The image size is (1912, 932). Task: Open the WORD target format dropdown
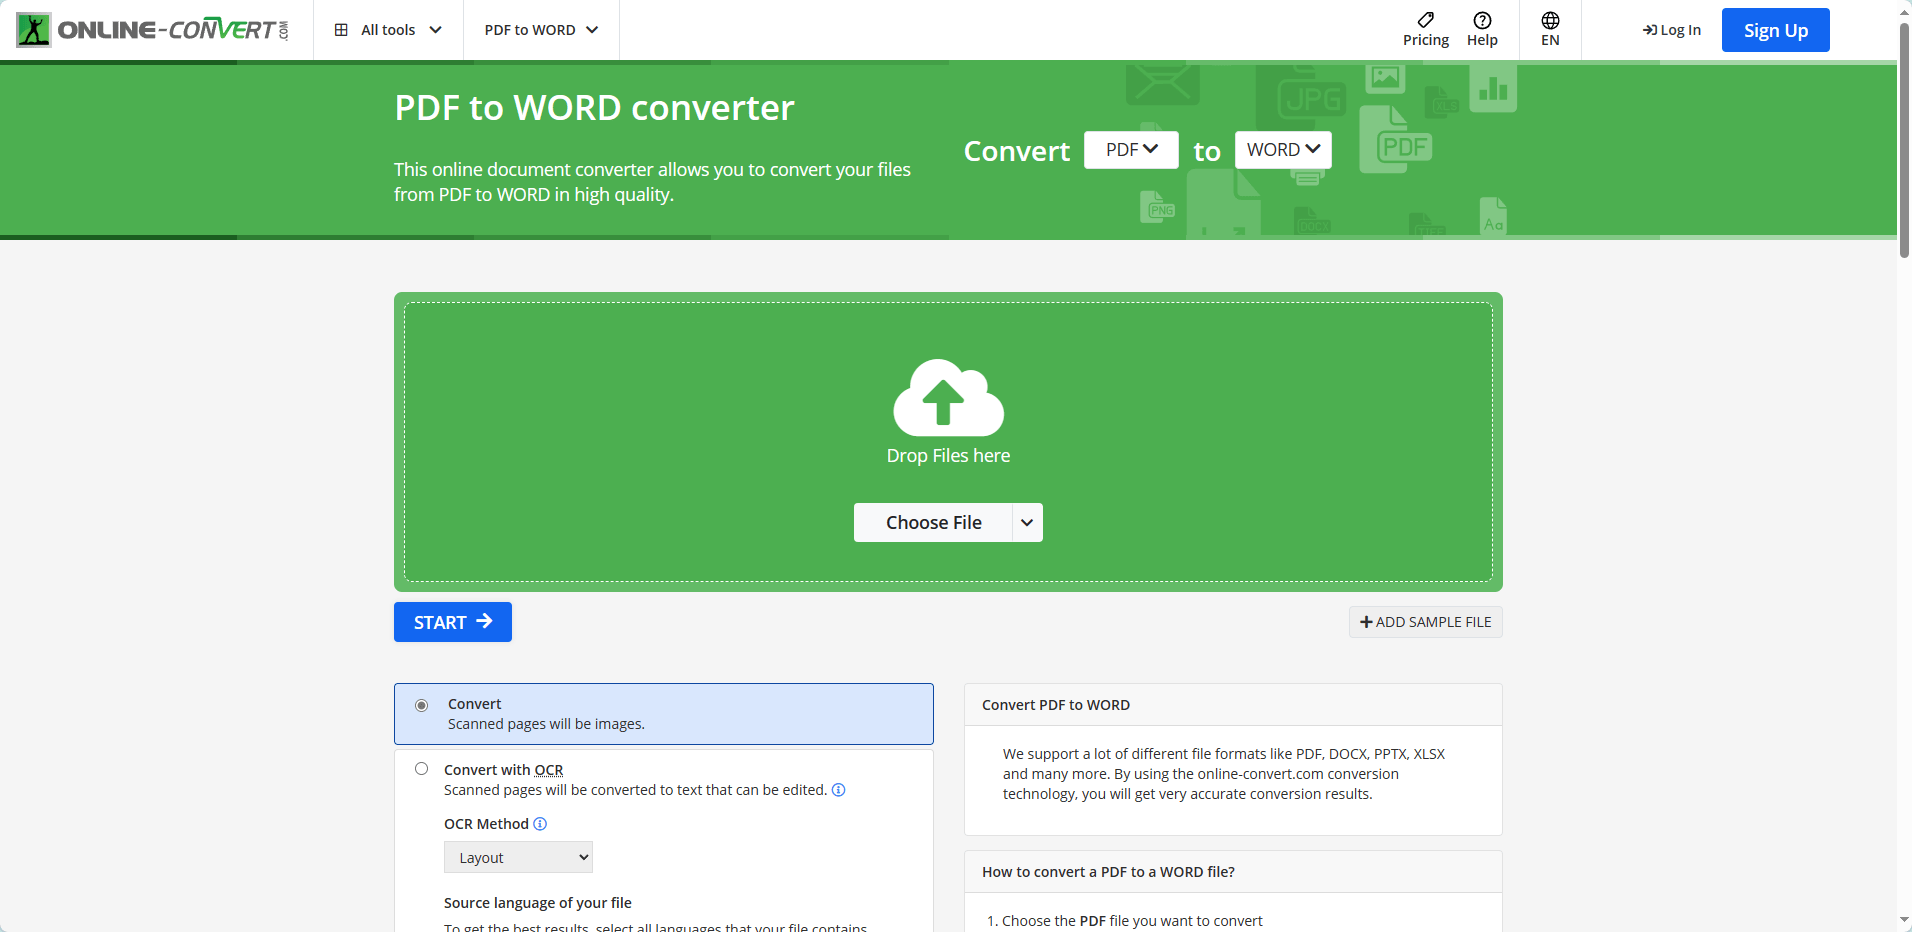point(1283,150)
